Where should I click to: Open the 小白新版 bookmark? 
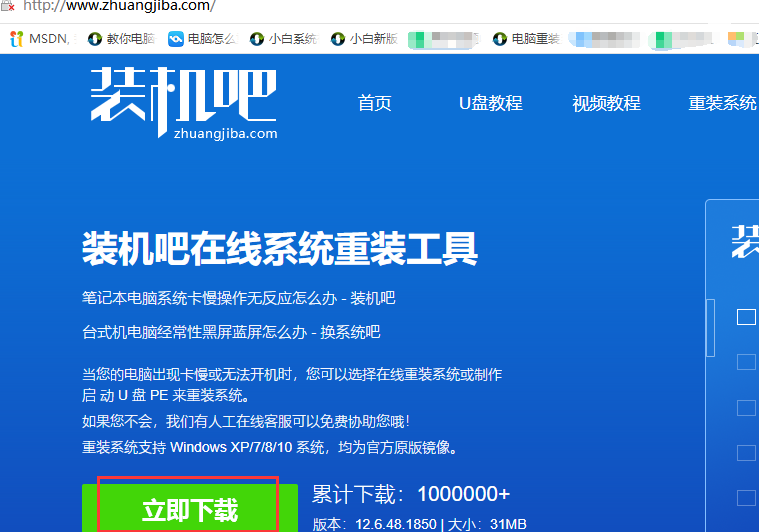pyautogui.click(x=364, y=39)
